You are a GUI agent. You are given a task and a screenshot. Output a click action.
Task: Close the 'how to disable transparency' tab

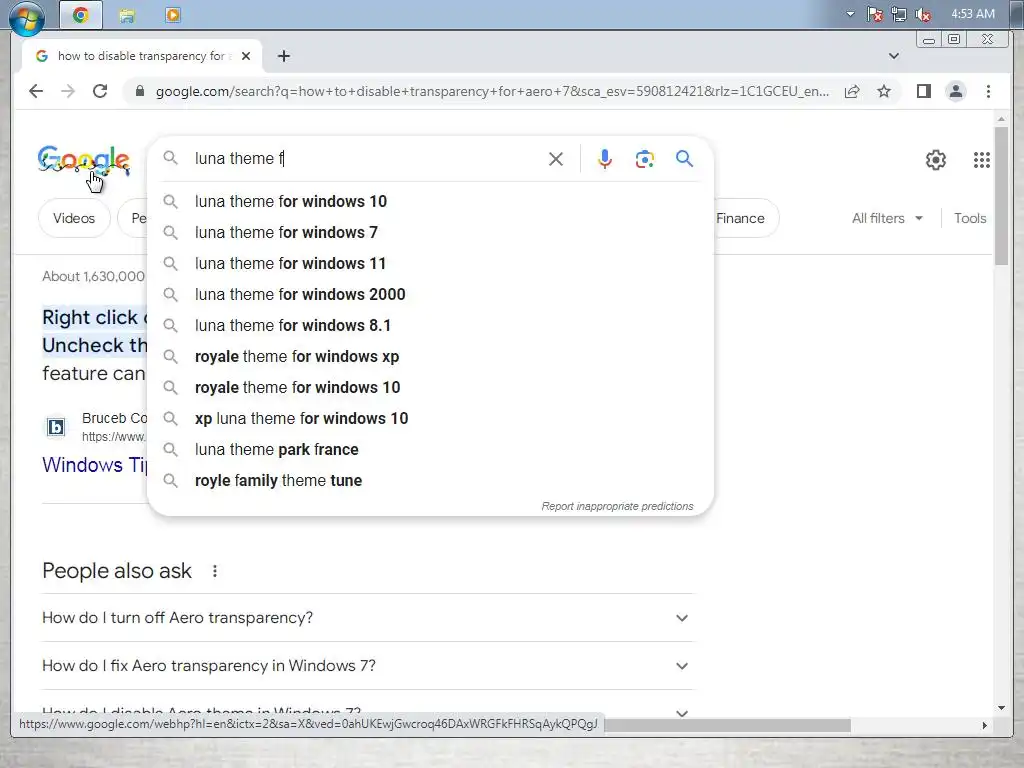tap(246, 56)
